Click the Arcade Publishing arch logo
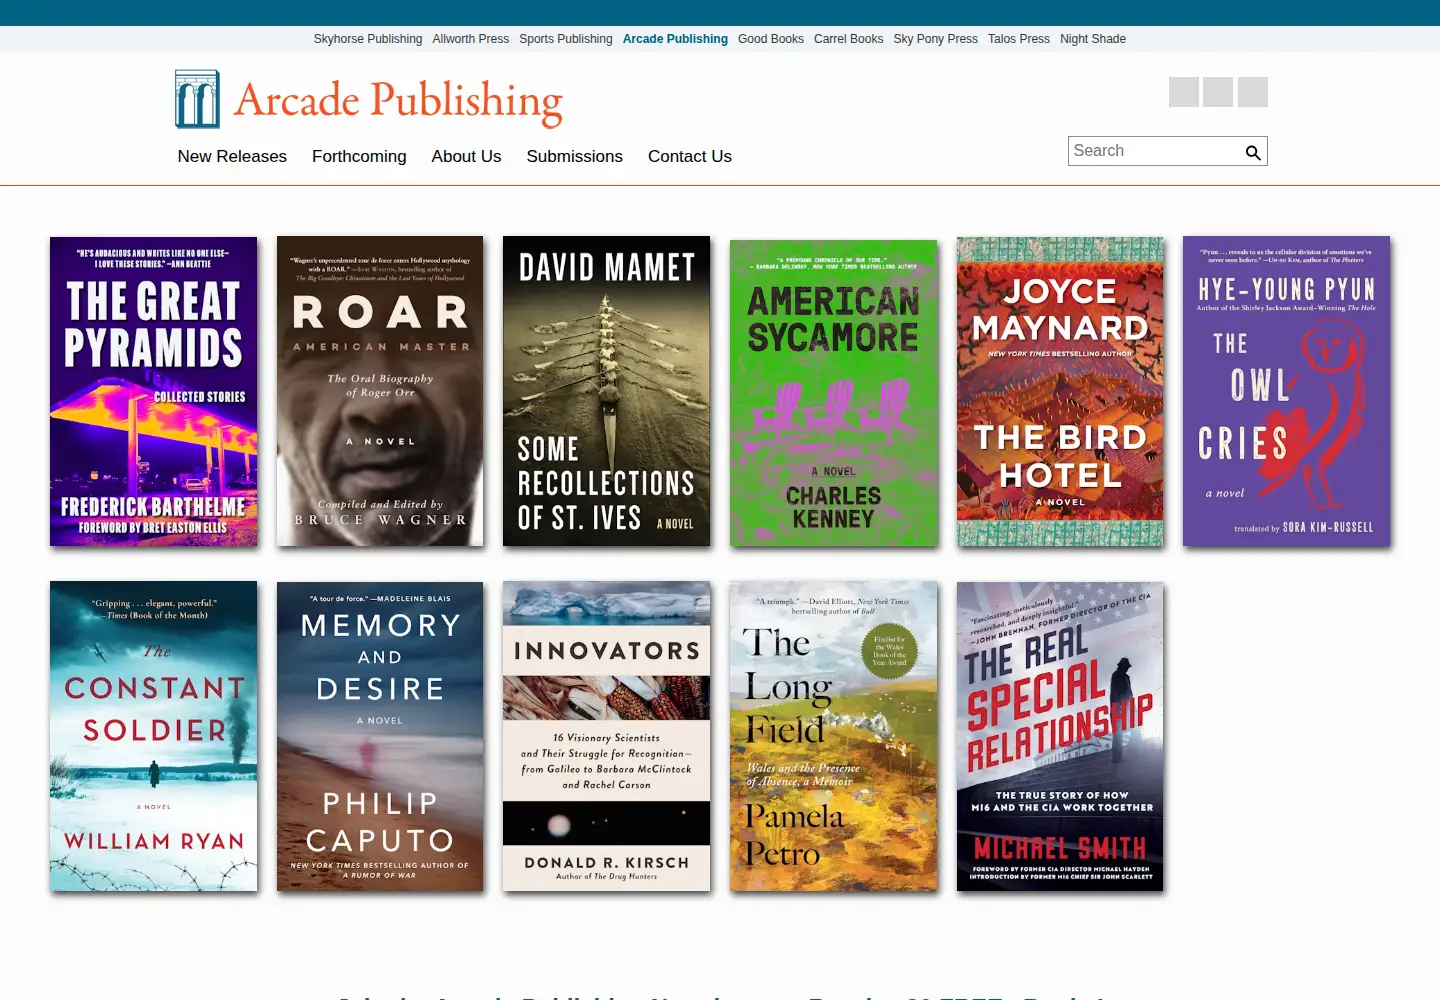 click(197, 99)
